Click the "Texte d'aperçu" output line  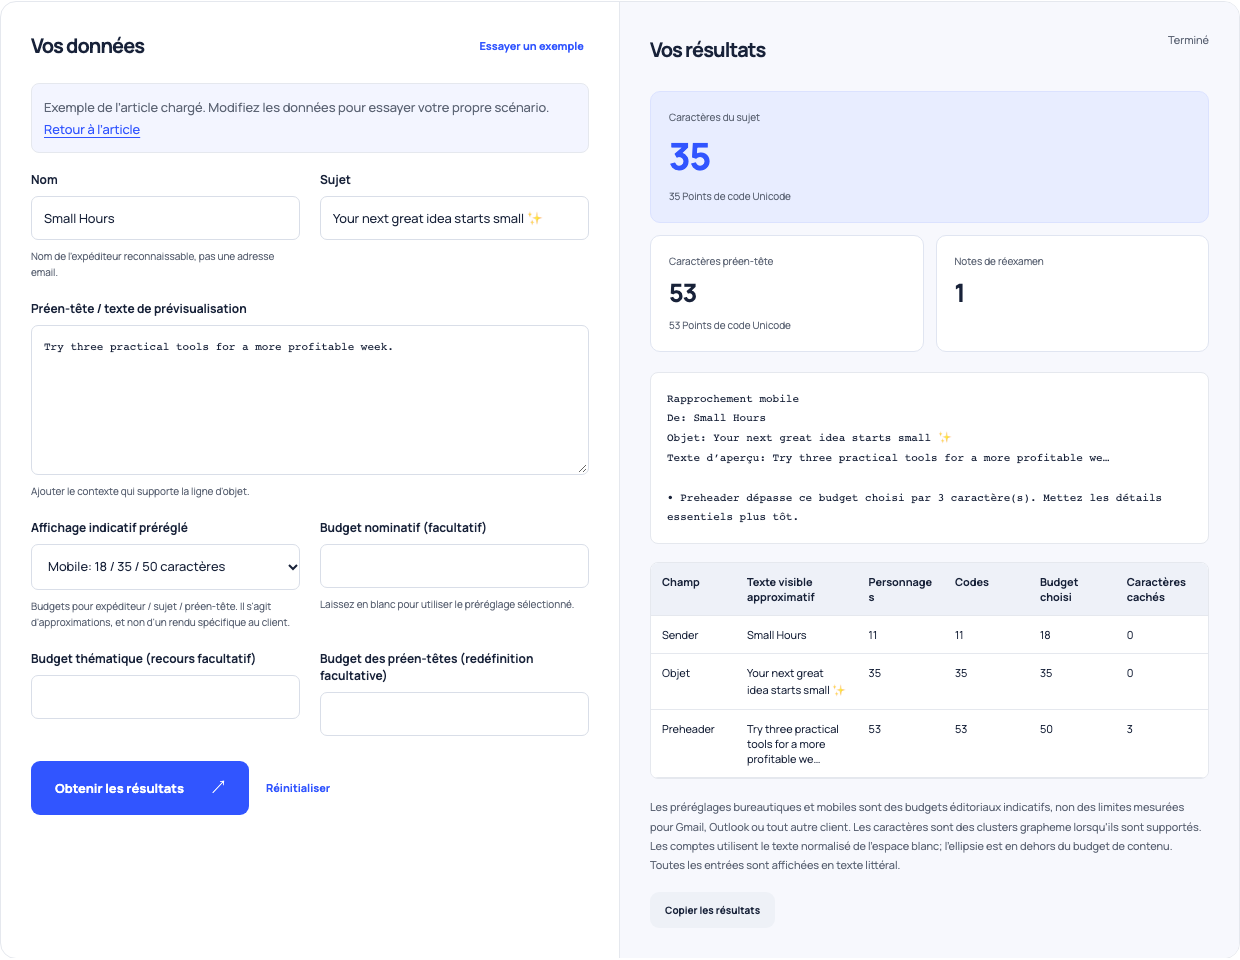888,458
